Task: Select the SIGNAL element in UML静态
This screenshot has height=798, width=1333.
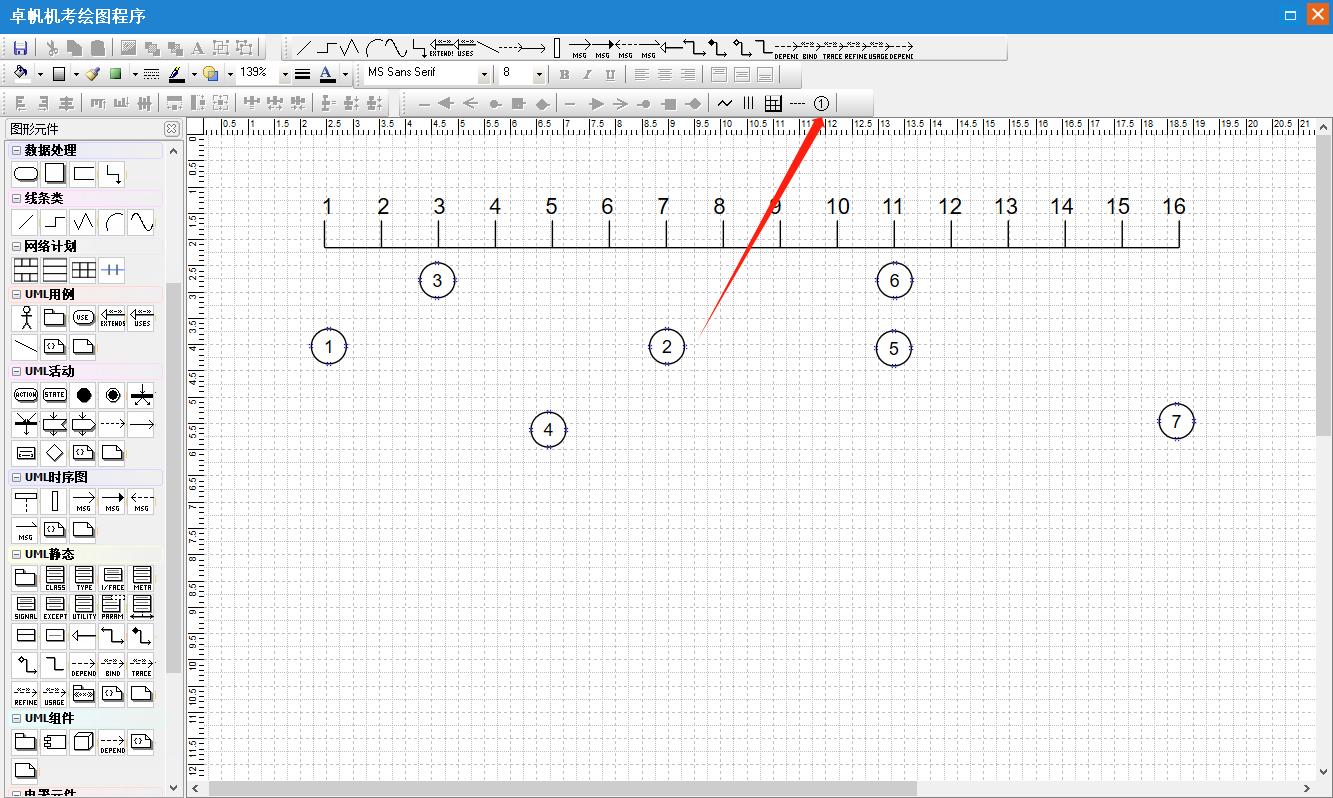Action: 26,607
